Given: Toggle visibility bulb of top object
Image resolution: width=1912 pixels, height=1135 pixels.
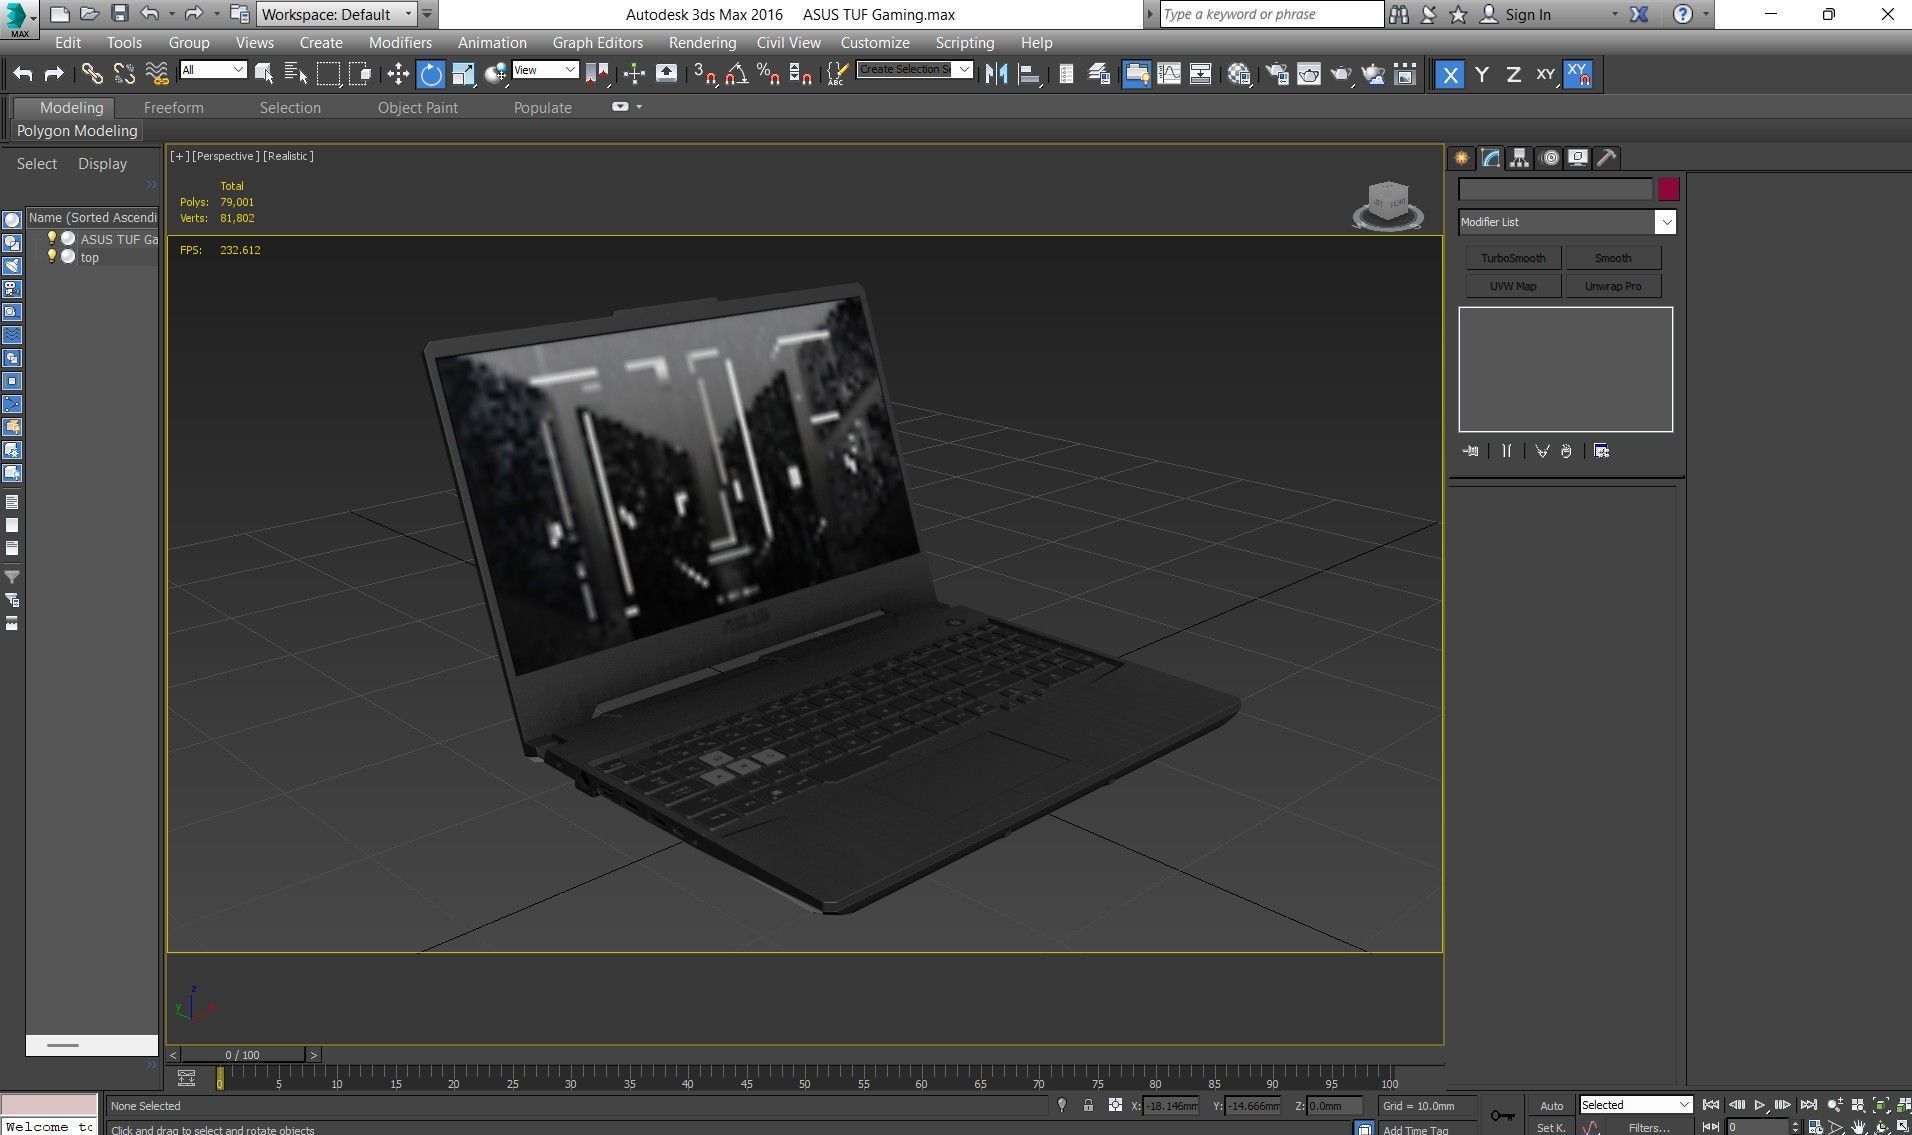Looking at the screenshot, I should (52, 257).
